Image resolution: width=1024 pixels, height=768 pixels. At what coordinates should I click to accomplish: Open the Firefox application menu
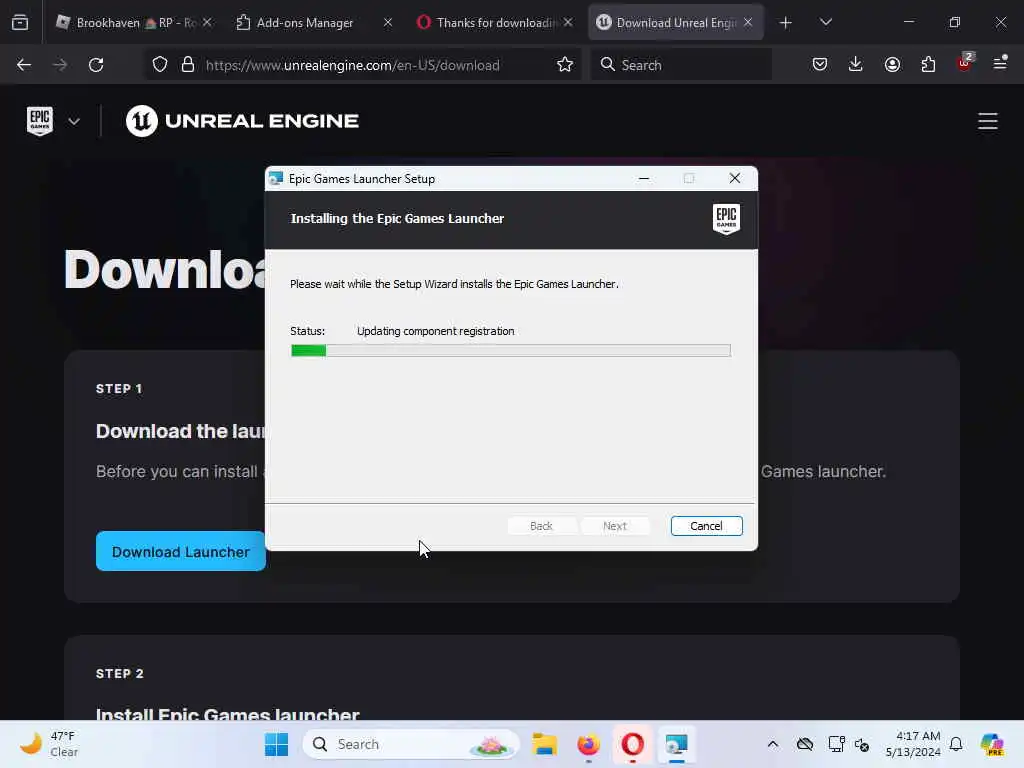coord(1000,63)
